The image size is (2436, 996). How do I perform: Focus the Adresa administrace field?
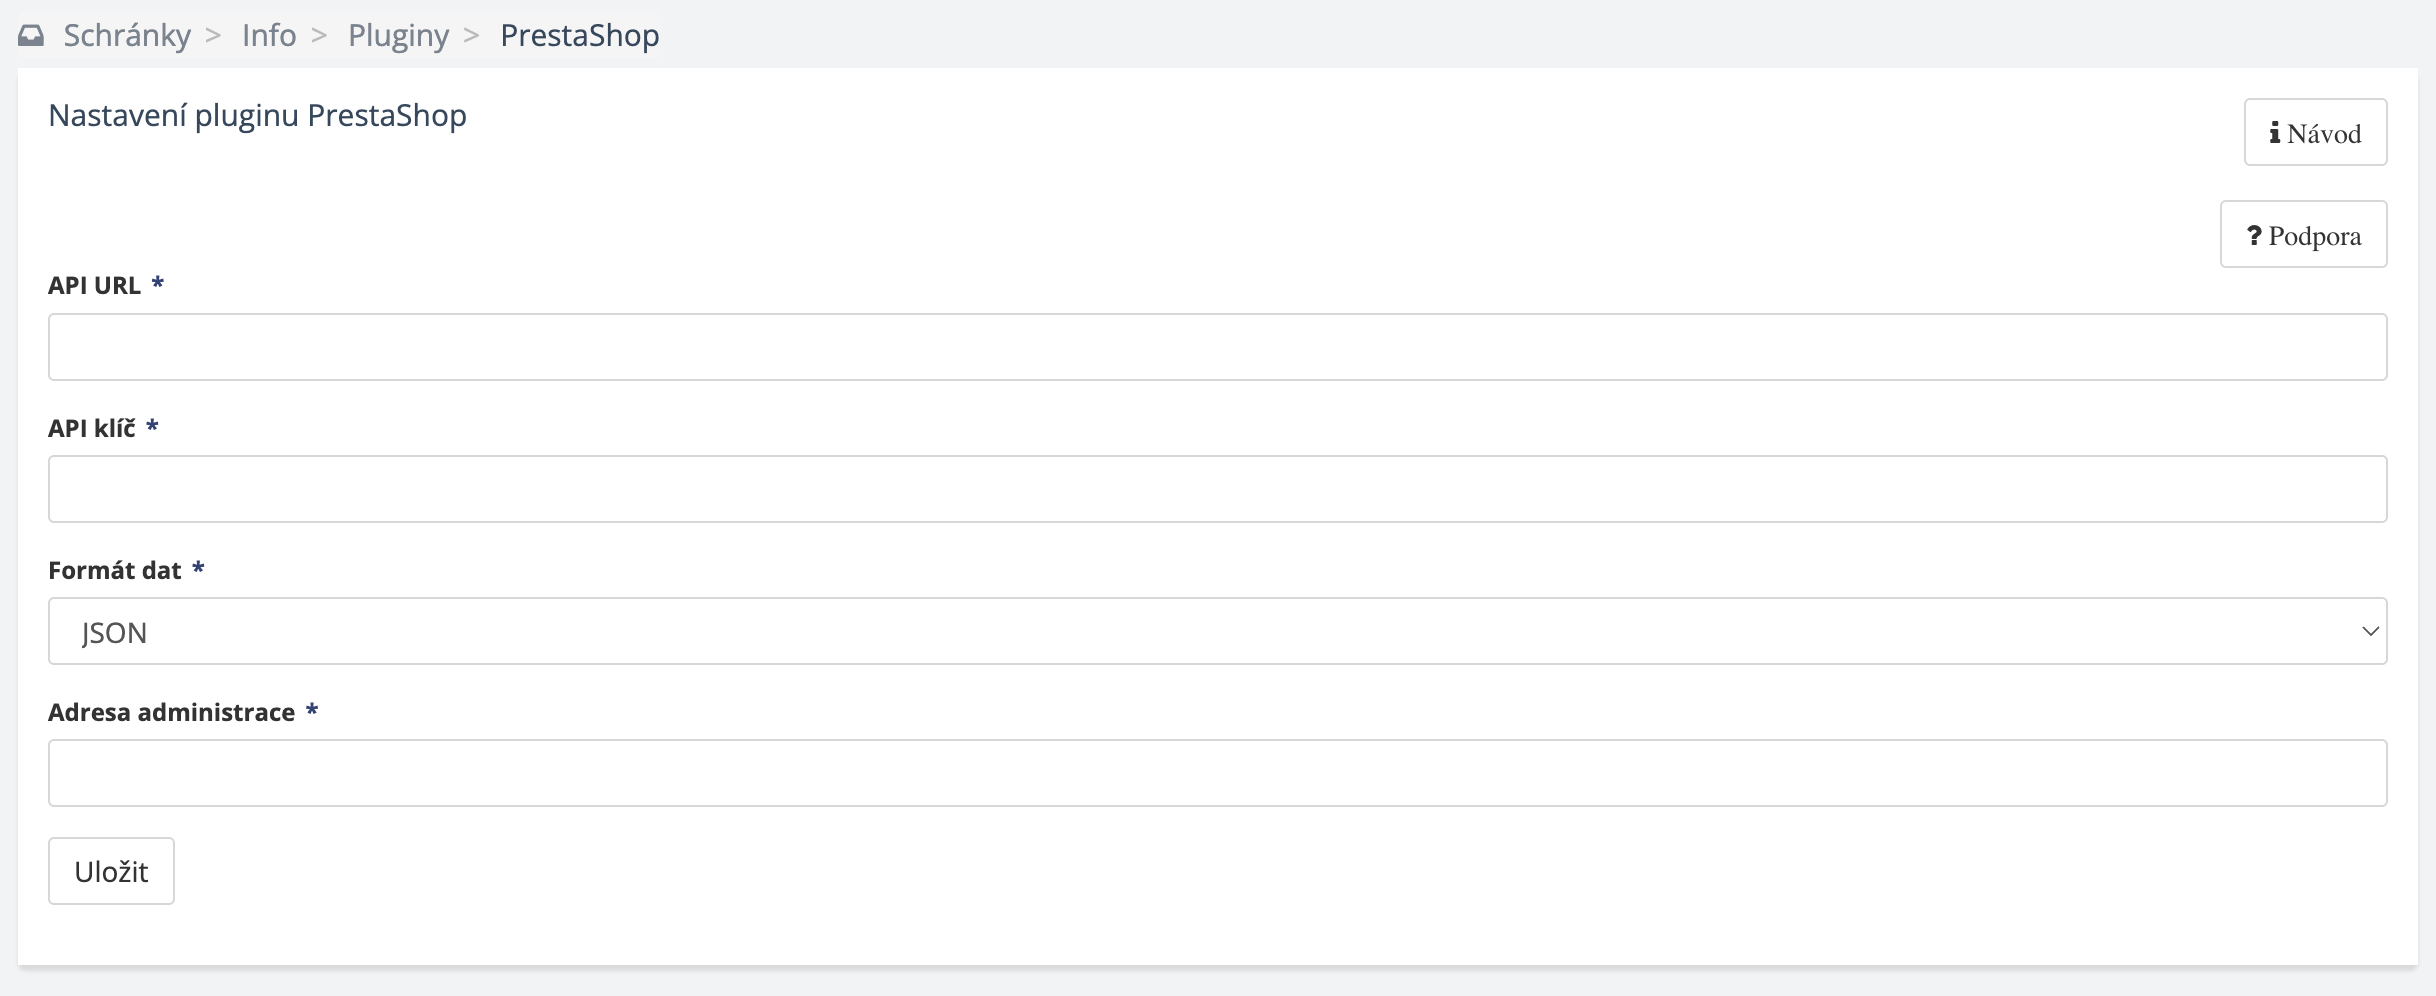pos(1217,773)
